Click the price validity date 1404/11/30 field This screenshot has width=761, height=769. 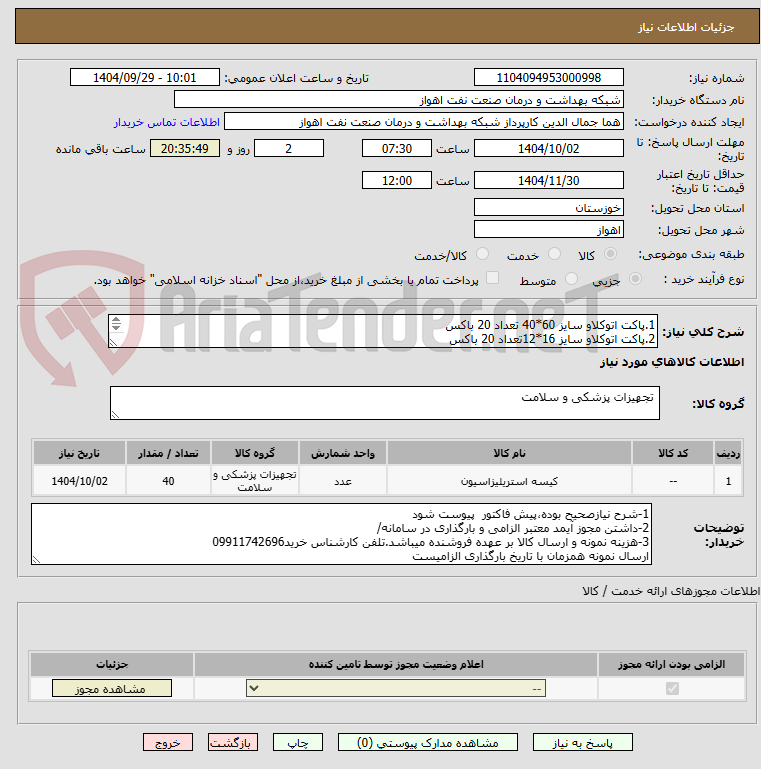pyautogui.click(x=549, y=180)
